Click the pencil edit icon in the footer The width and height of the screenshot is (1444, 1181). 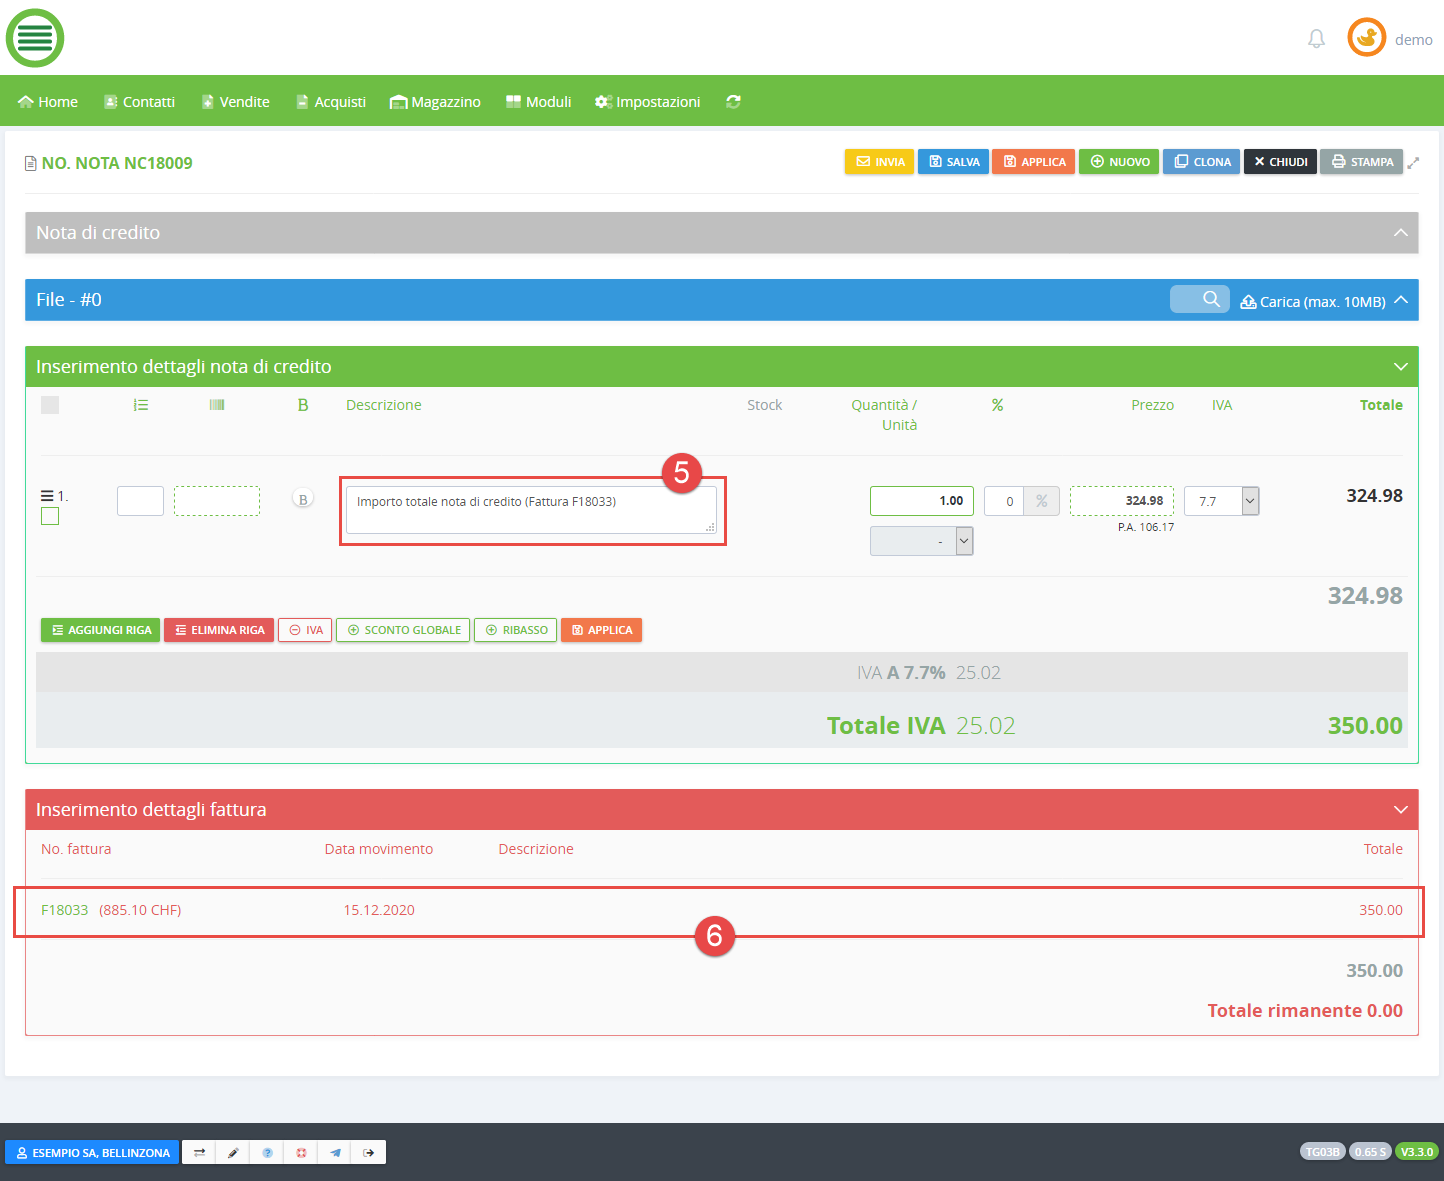pyautogui.click(x=233, y=1153)
